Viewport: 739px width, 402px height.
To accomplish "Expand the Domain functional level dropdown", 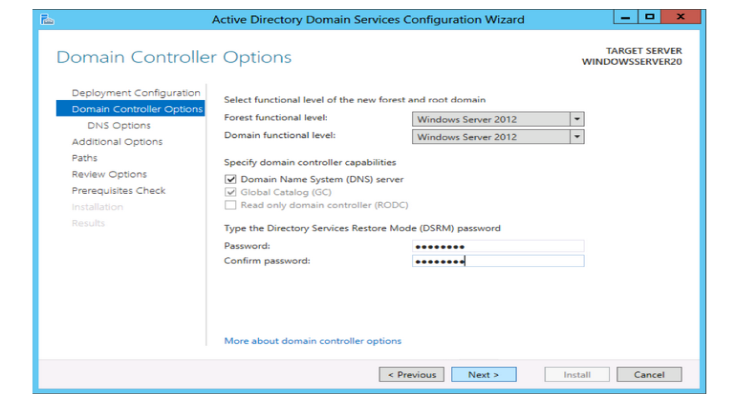I will 576,137.
